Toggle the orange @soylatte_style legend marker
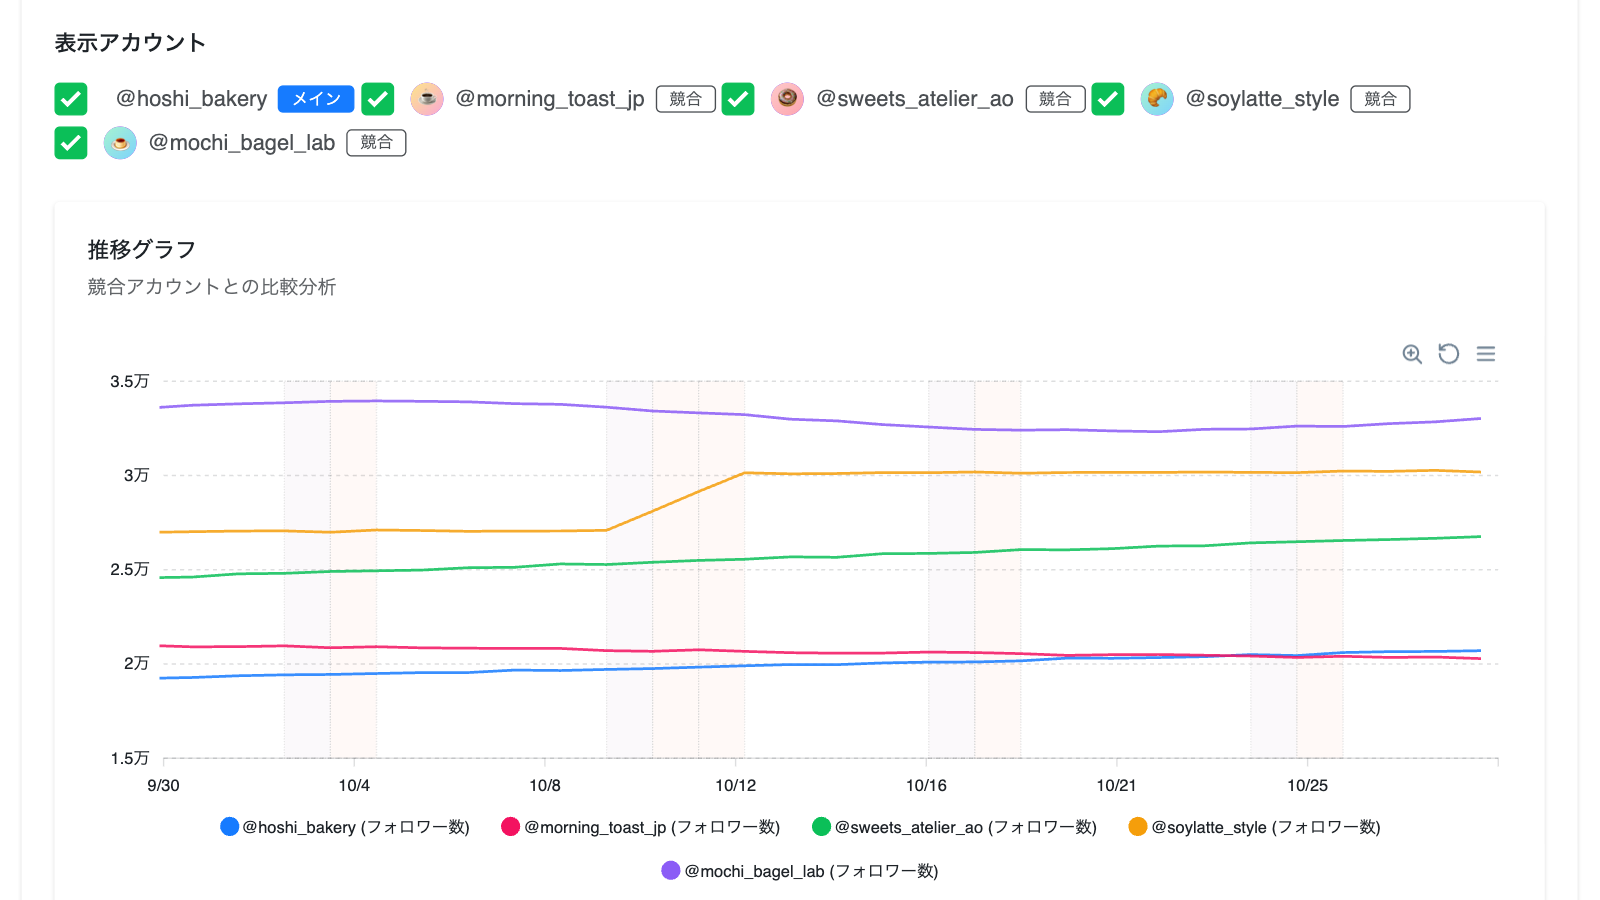Viewport: 1600px width, 900px height. pos(1138,826)
